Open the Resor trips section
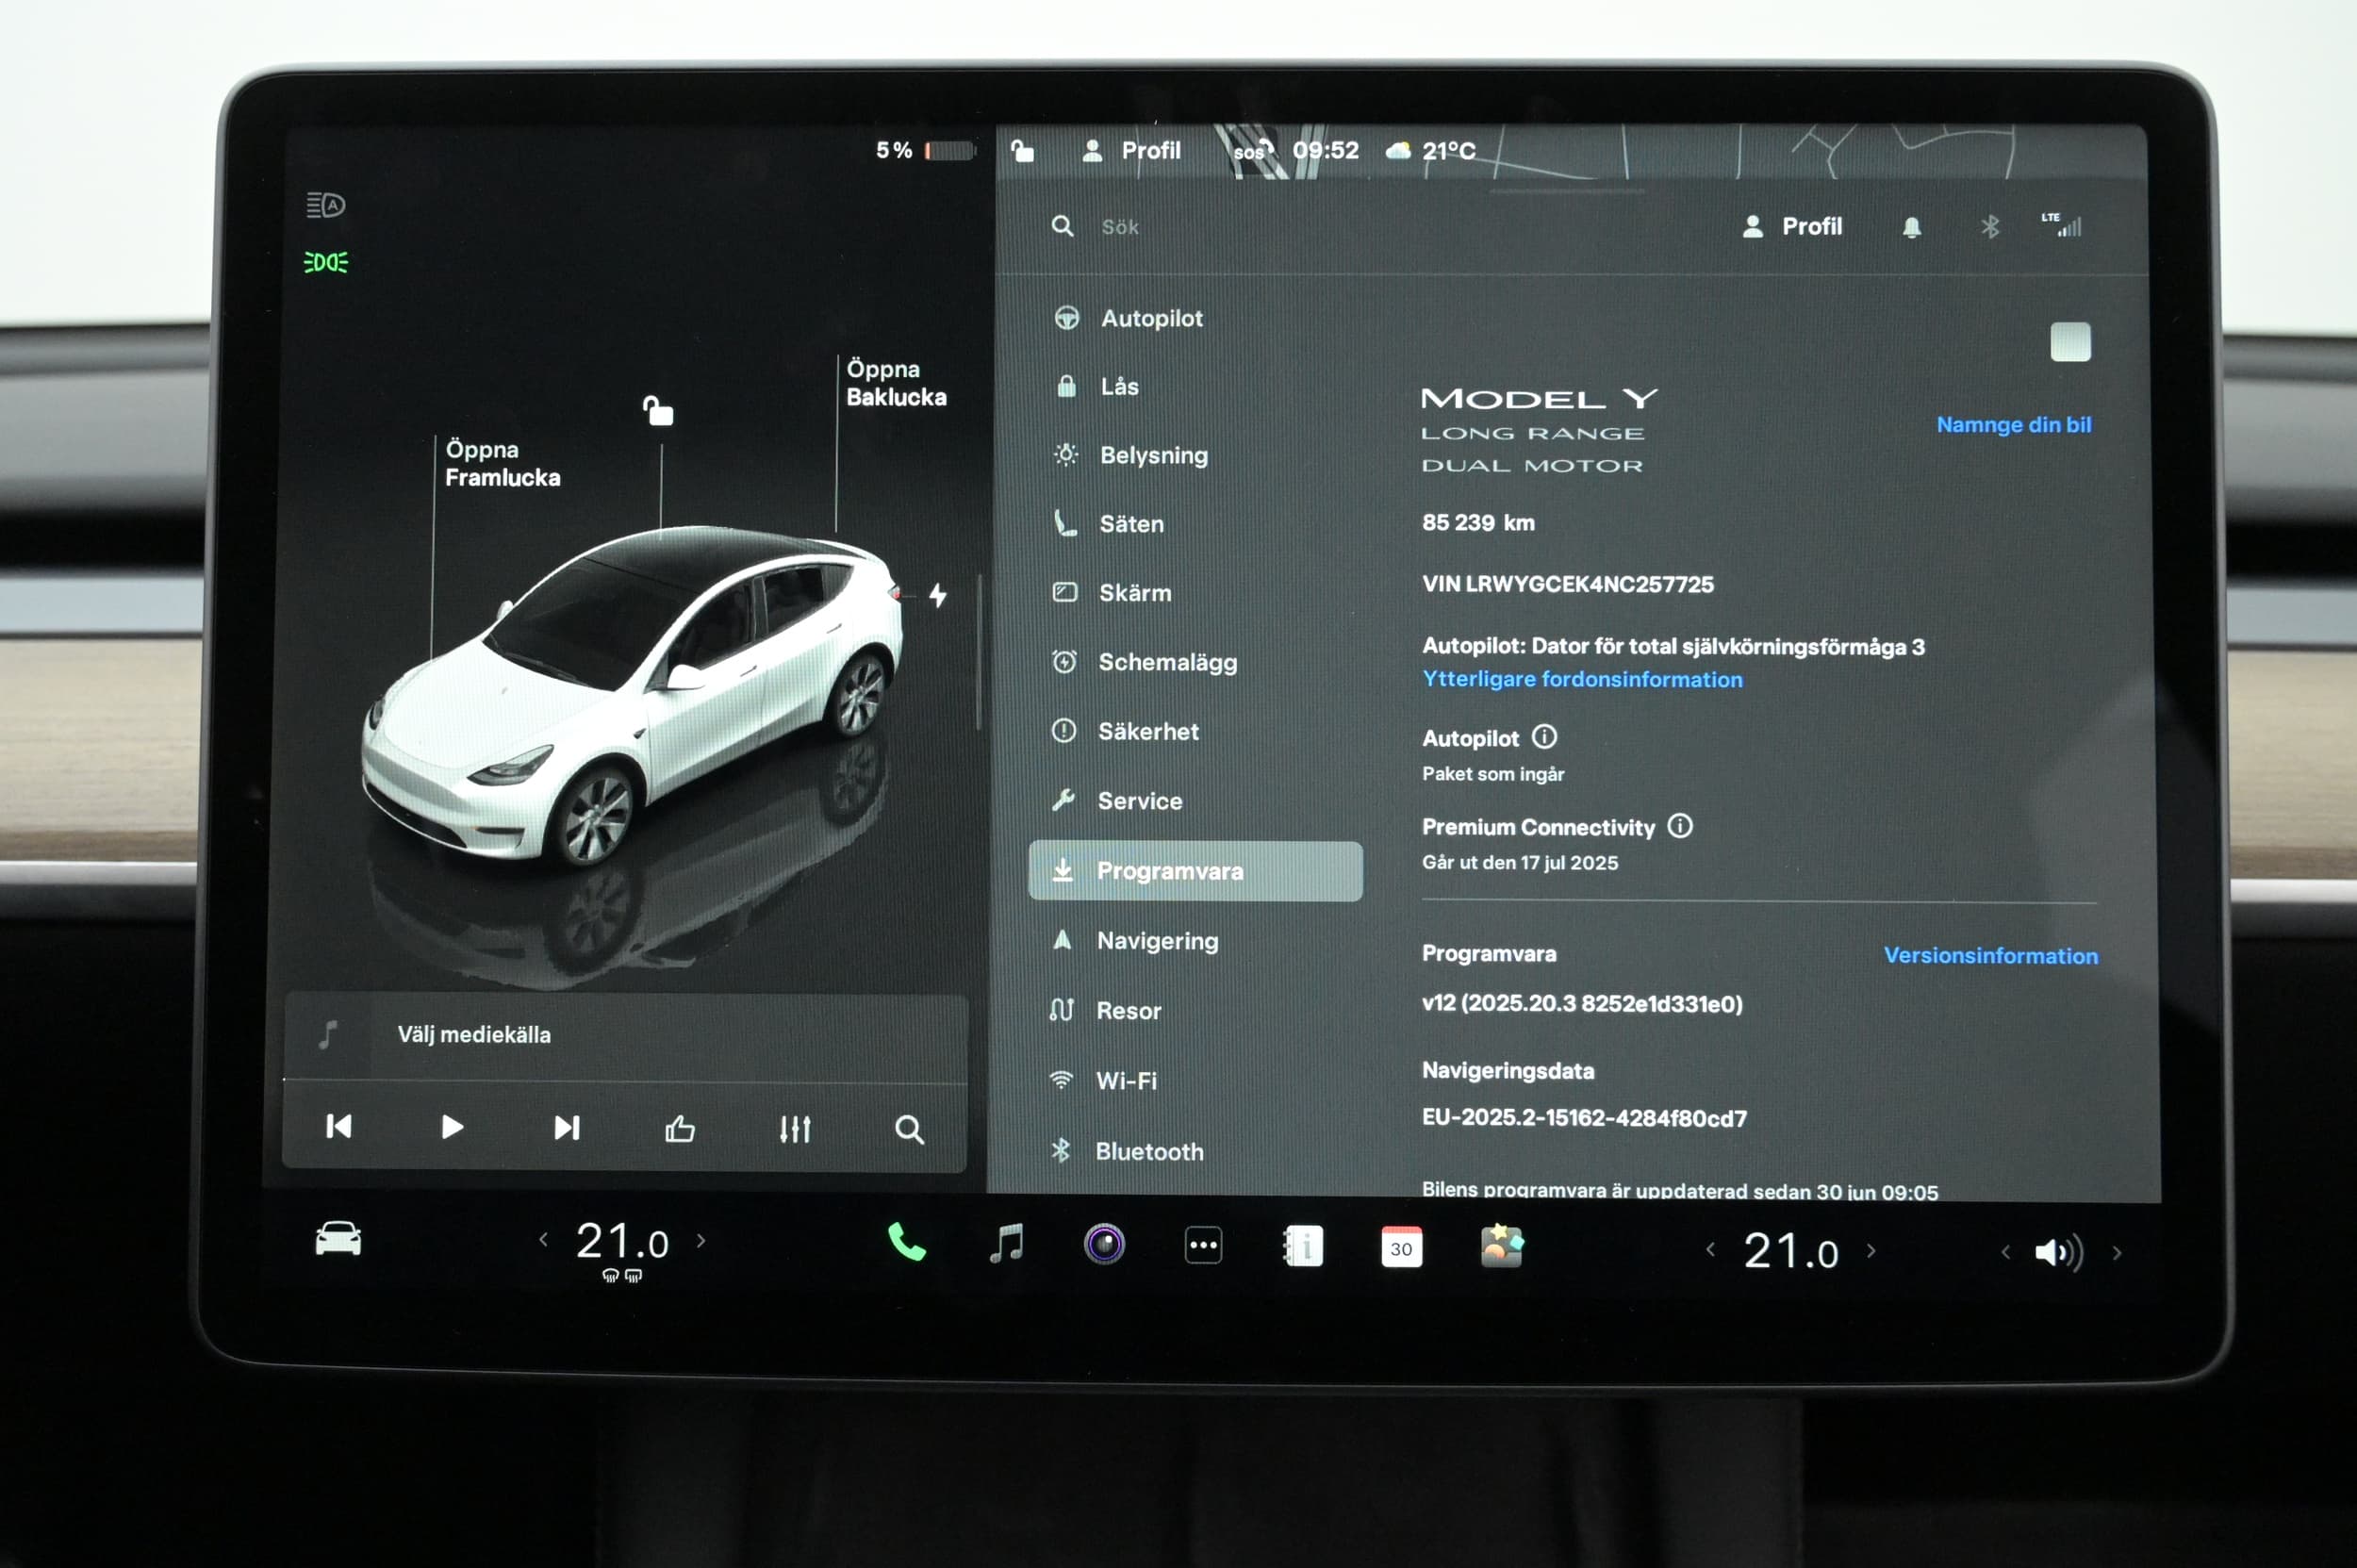This screenshot has width=2357, height=1568. tap(1105, 1010)
